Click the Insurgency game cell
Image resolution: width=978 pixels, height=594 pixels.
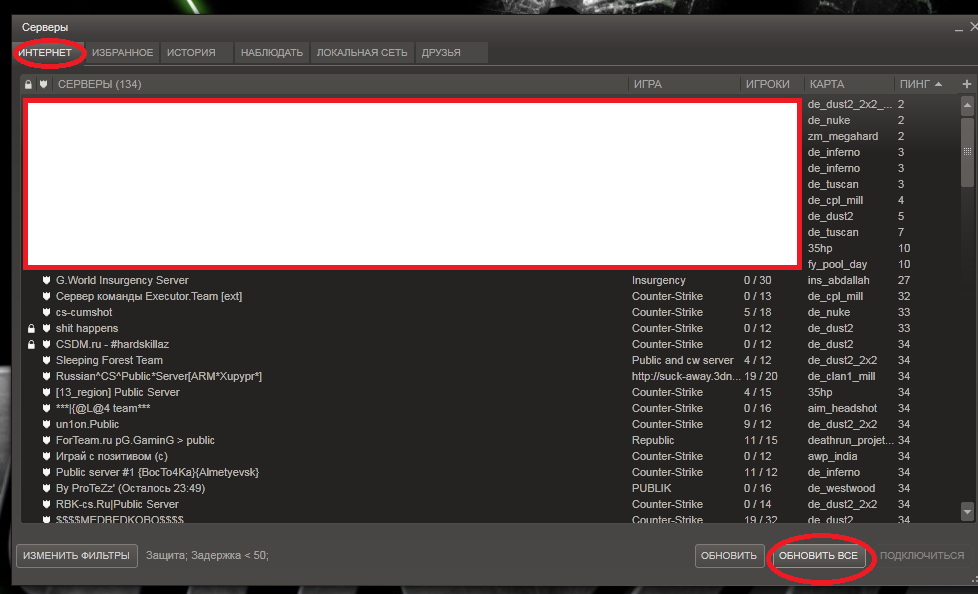click(x=659, y=280)
